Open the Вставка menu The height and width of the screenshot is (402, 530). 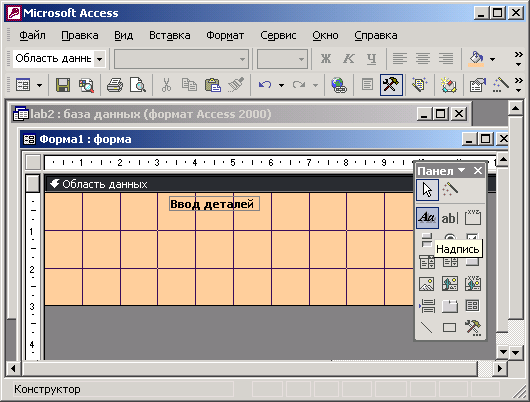click(x=170, y=35)
